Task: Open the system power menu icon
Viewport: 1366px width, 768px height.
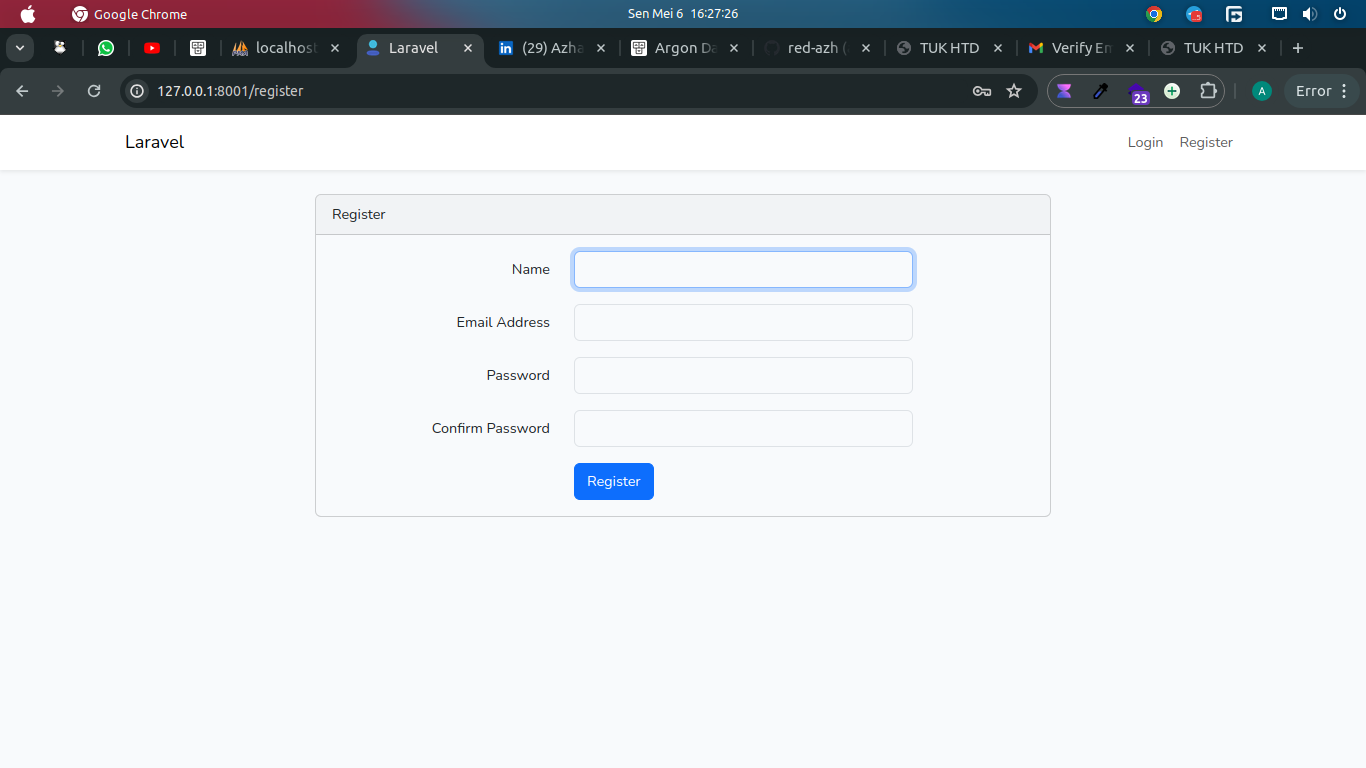Action: pos(1340,14)
